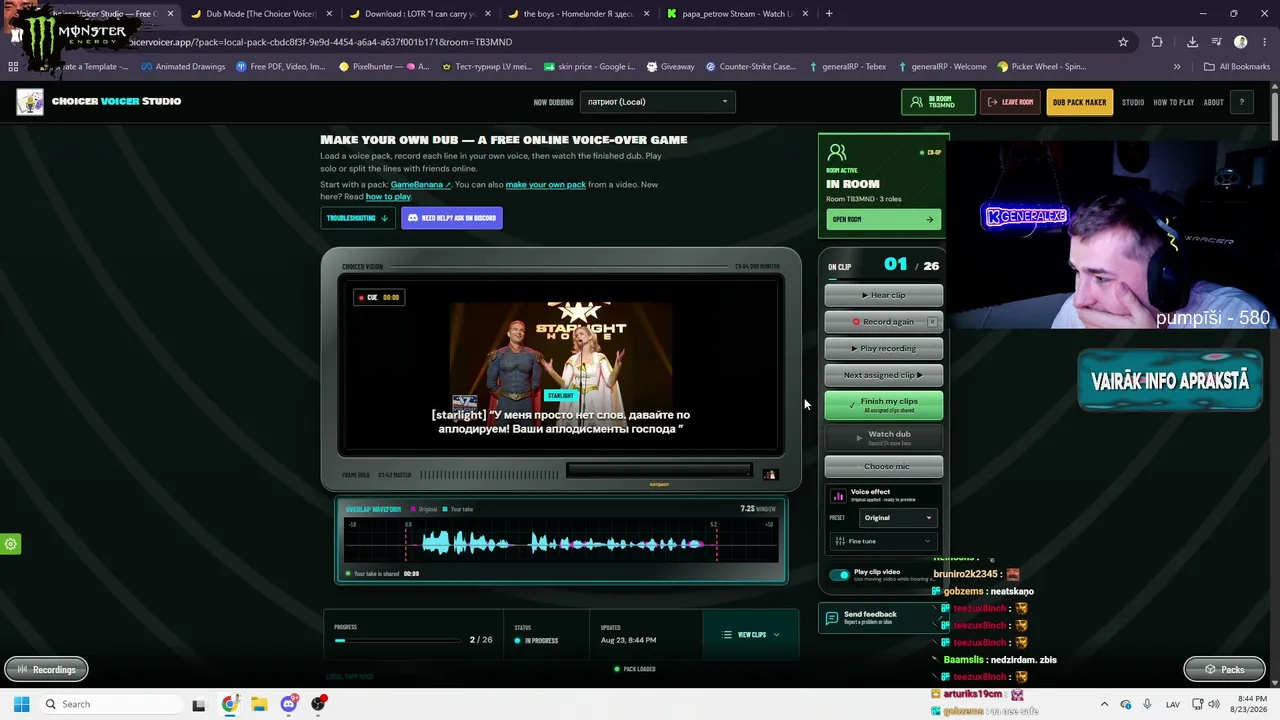Click the Play recording button
Viewport: 1280px width, 720px height.
tap(884, 348)
